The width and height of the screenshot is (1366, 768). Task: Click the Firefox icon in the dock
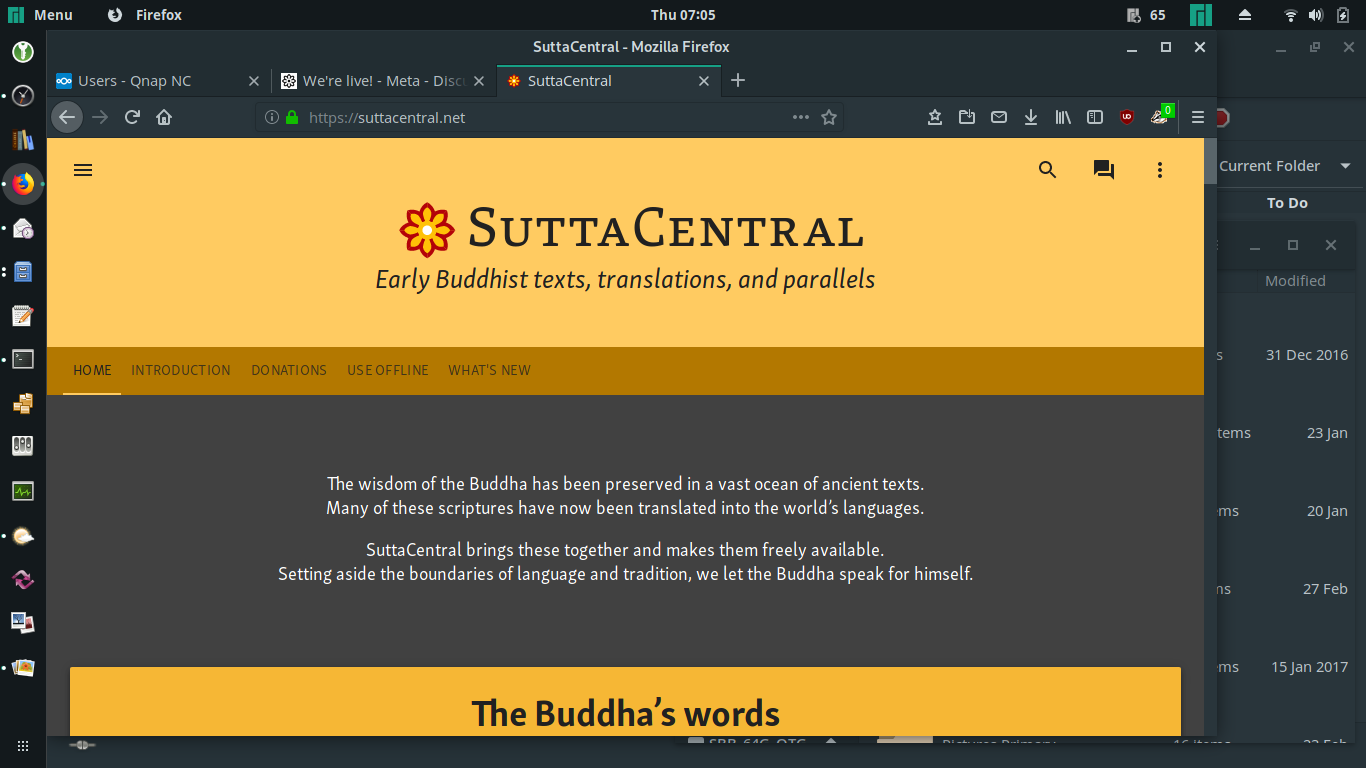[x=23, y=184]
